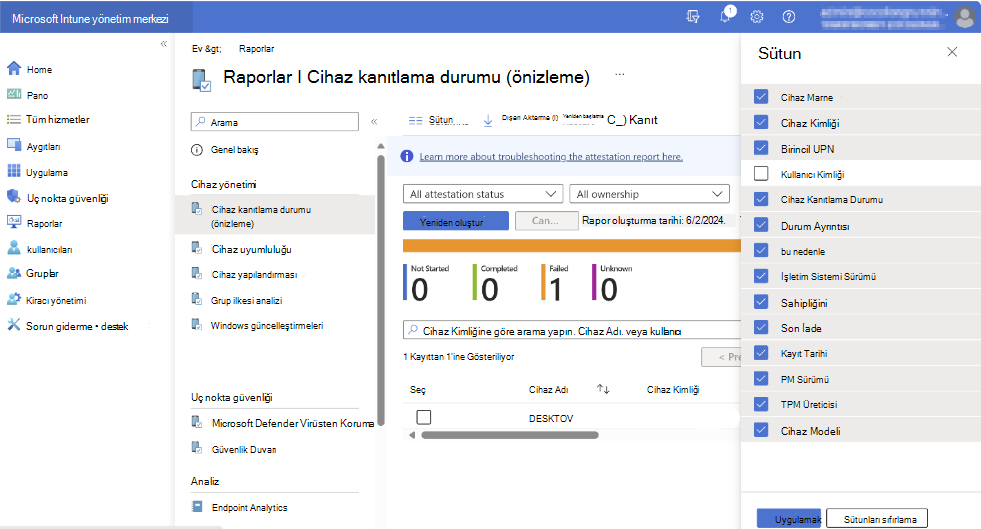Open Tüm hizmetler list icon
The image size is (981, 529).
[x=14, y=119]
